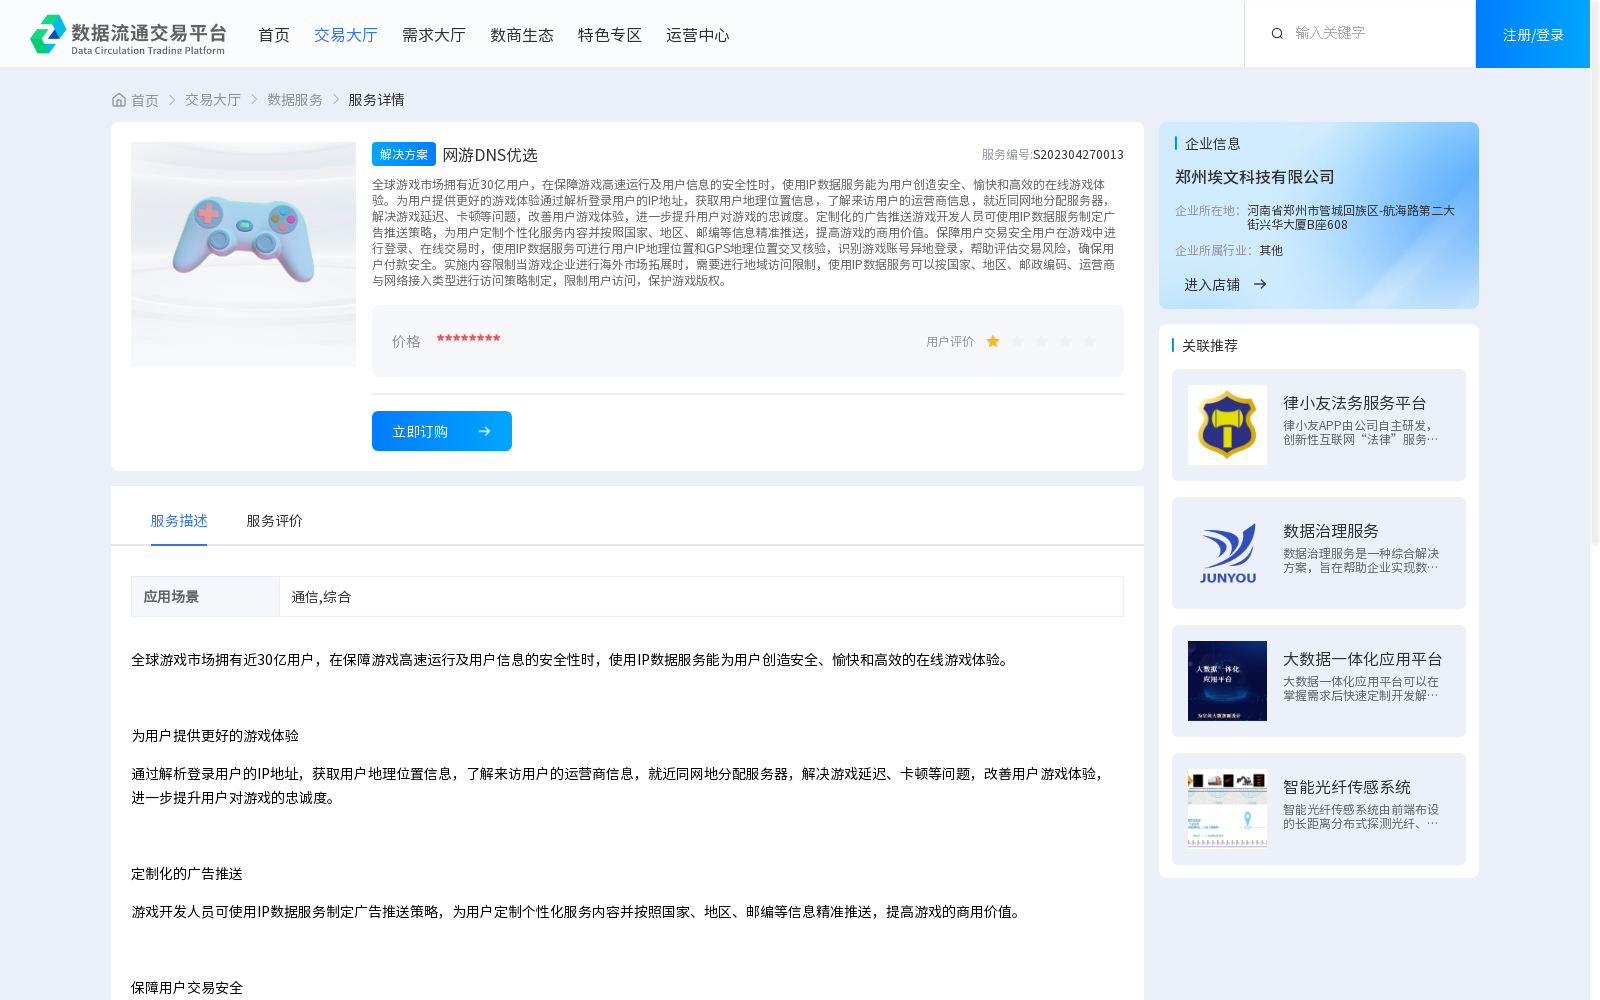Click 数据服务 breadcrumb link
1600x1000 pixels.
point(295,100)
